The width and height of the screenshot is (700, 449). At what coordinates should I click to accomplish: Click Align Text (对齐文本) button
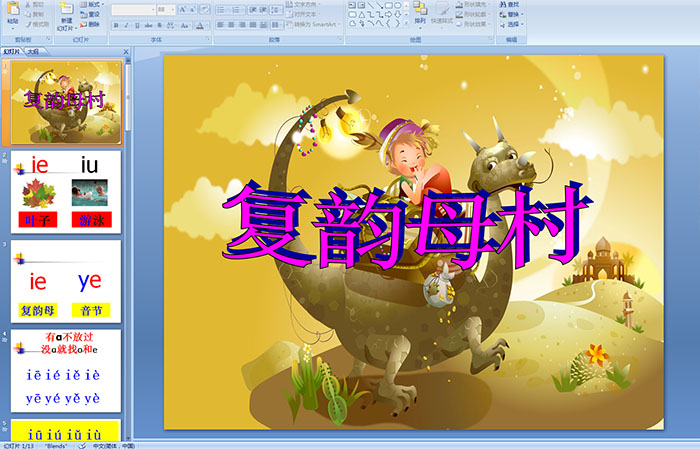click(x=304, y=14)
